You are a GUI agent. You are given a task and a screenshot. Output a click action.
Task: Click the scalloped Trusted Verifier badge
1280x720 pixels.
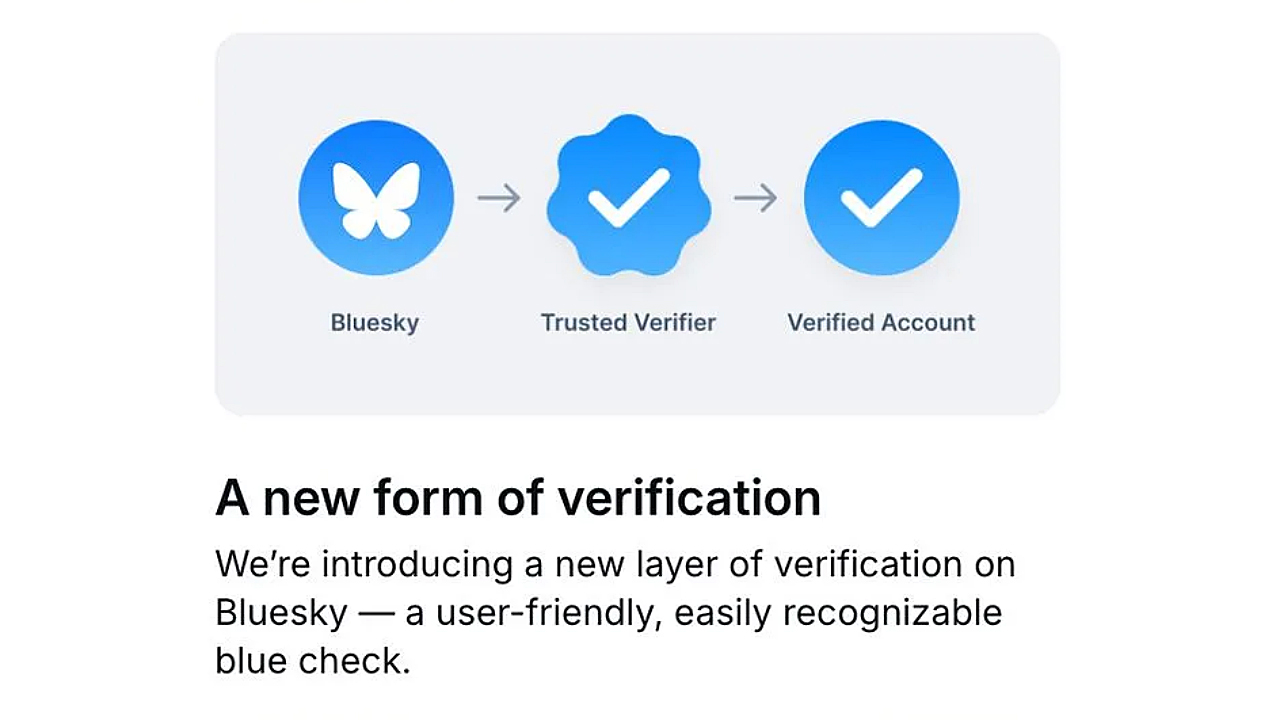pos(628,197)
